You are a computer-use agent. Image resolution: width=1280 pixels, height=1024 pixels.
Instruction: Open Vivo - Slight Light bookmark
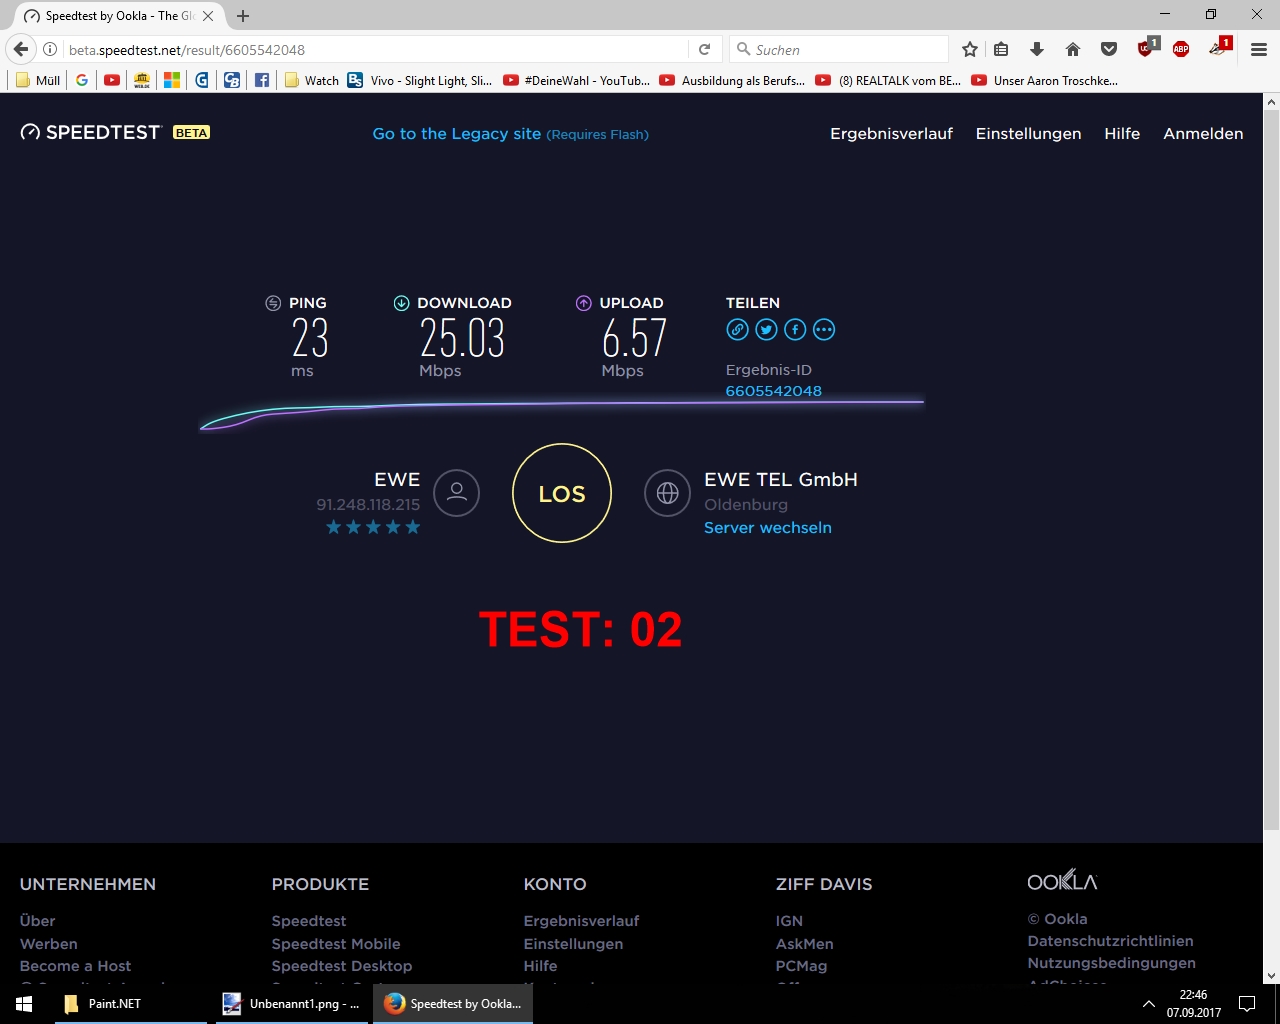420,80
